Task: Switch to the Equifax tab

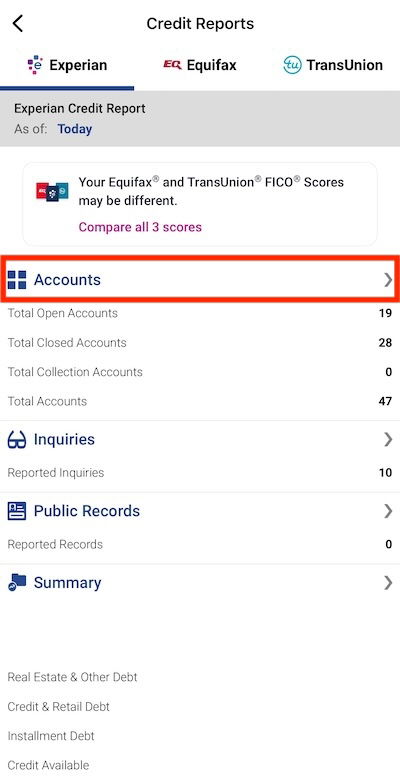Action: 200,65
